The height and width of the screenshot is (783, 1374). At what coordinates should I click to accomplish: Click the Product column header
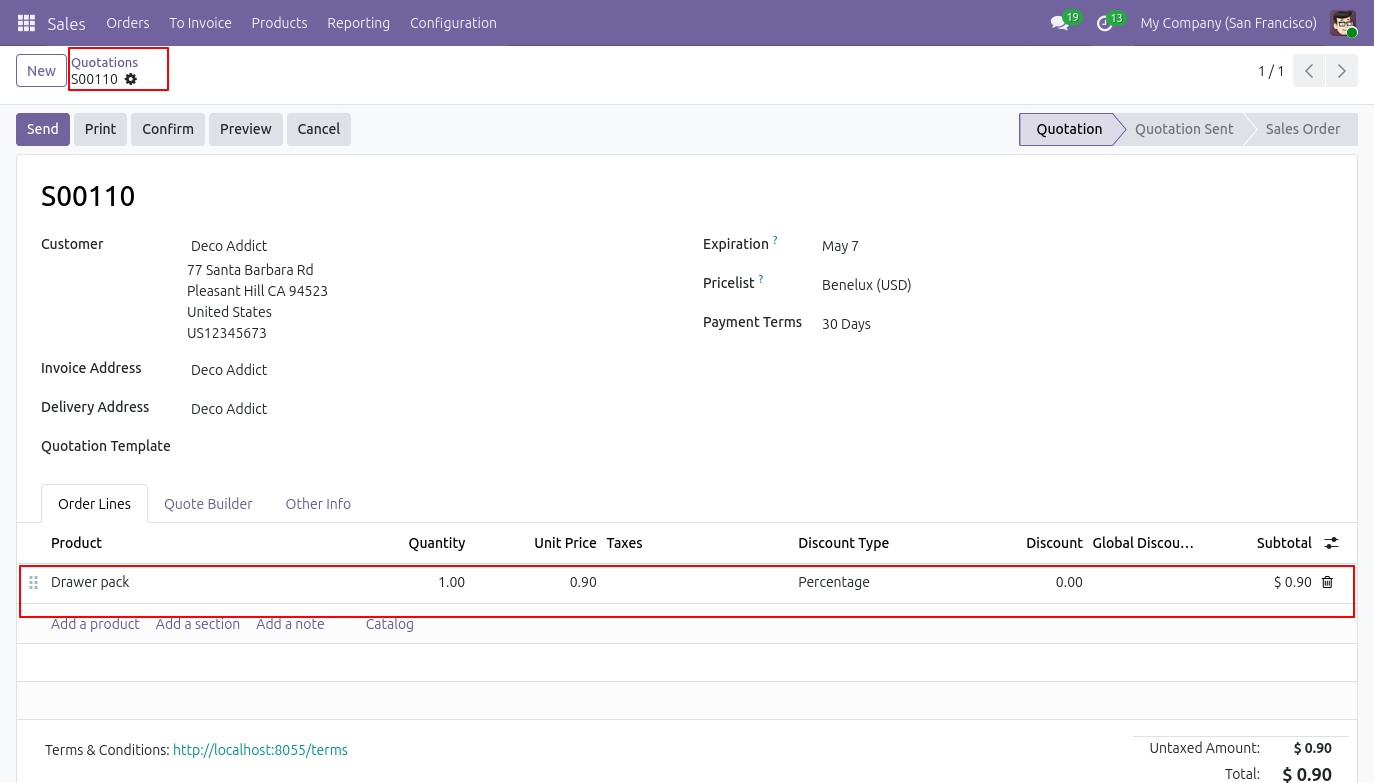point(77,543)
